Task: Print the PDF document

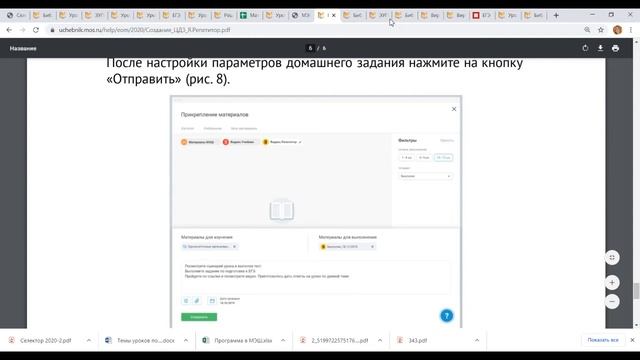Action: point(616,48)
